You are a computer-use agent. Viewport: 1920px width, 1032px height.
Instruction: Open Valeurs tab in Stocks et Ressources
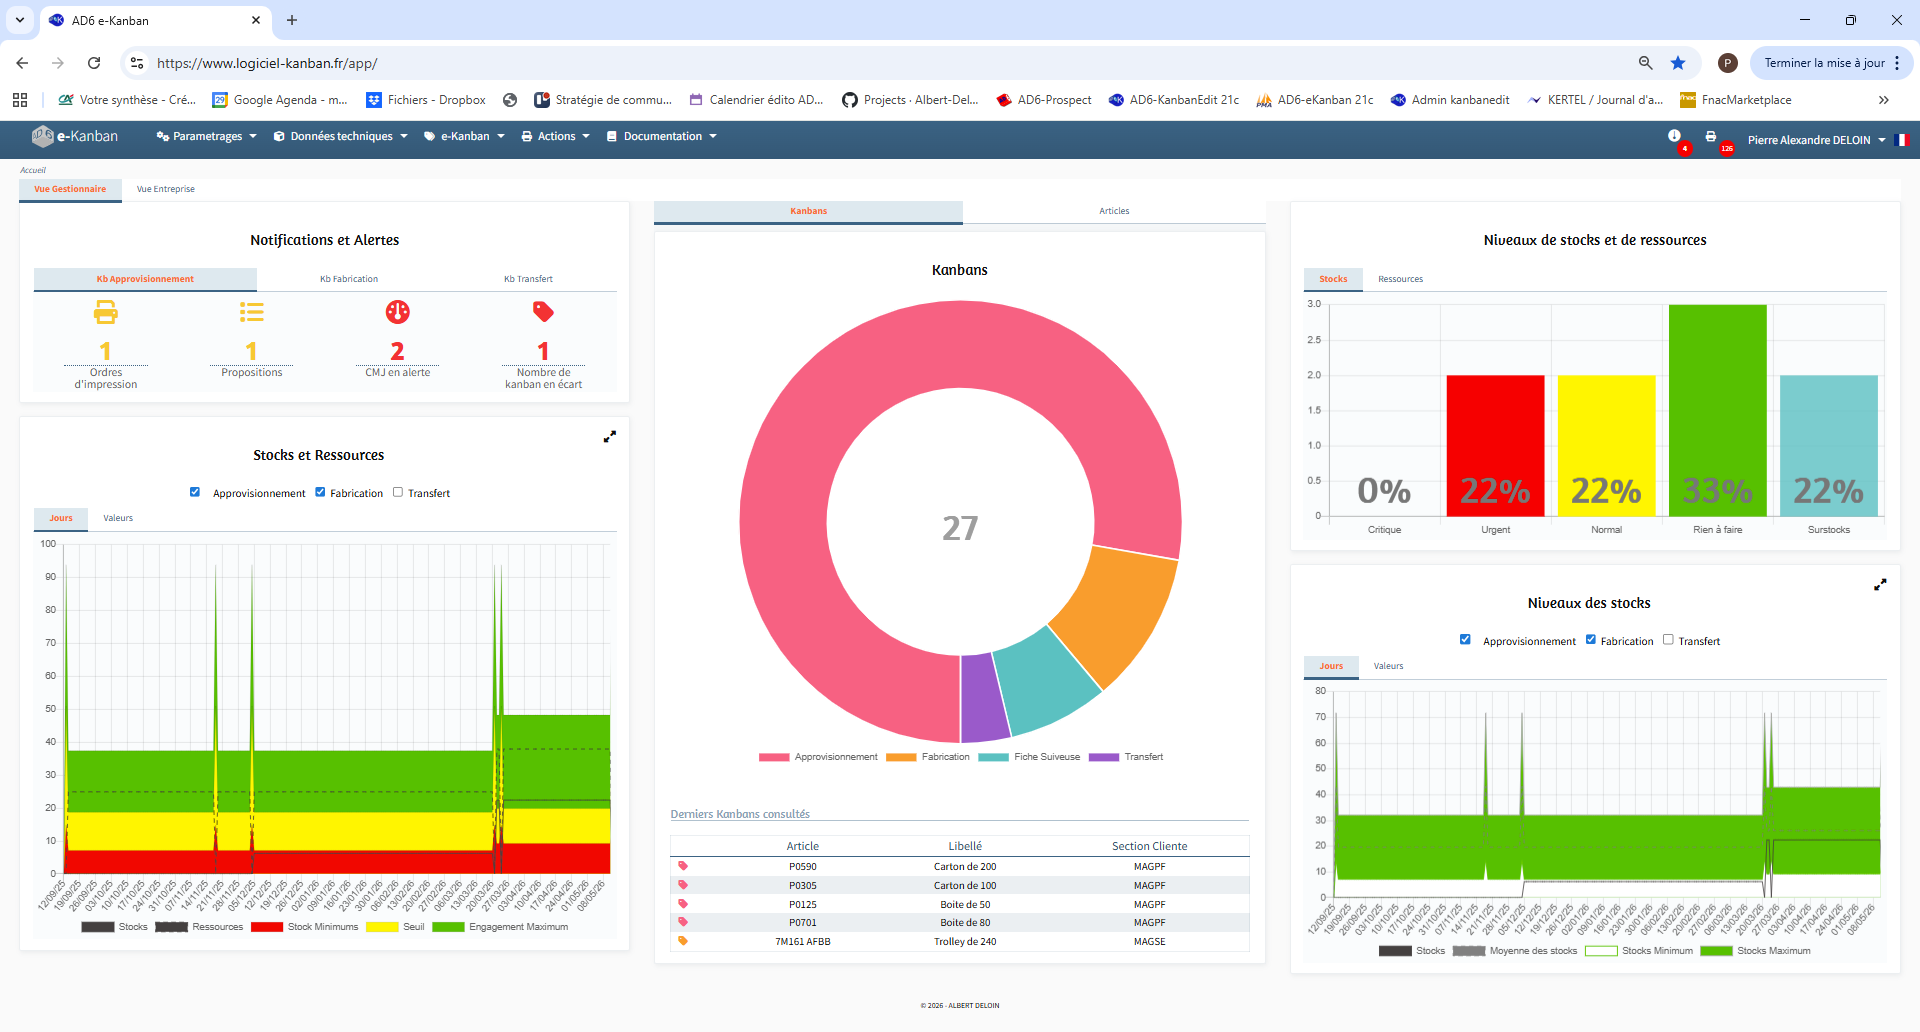click(x=118, y=518)
